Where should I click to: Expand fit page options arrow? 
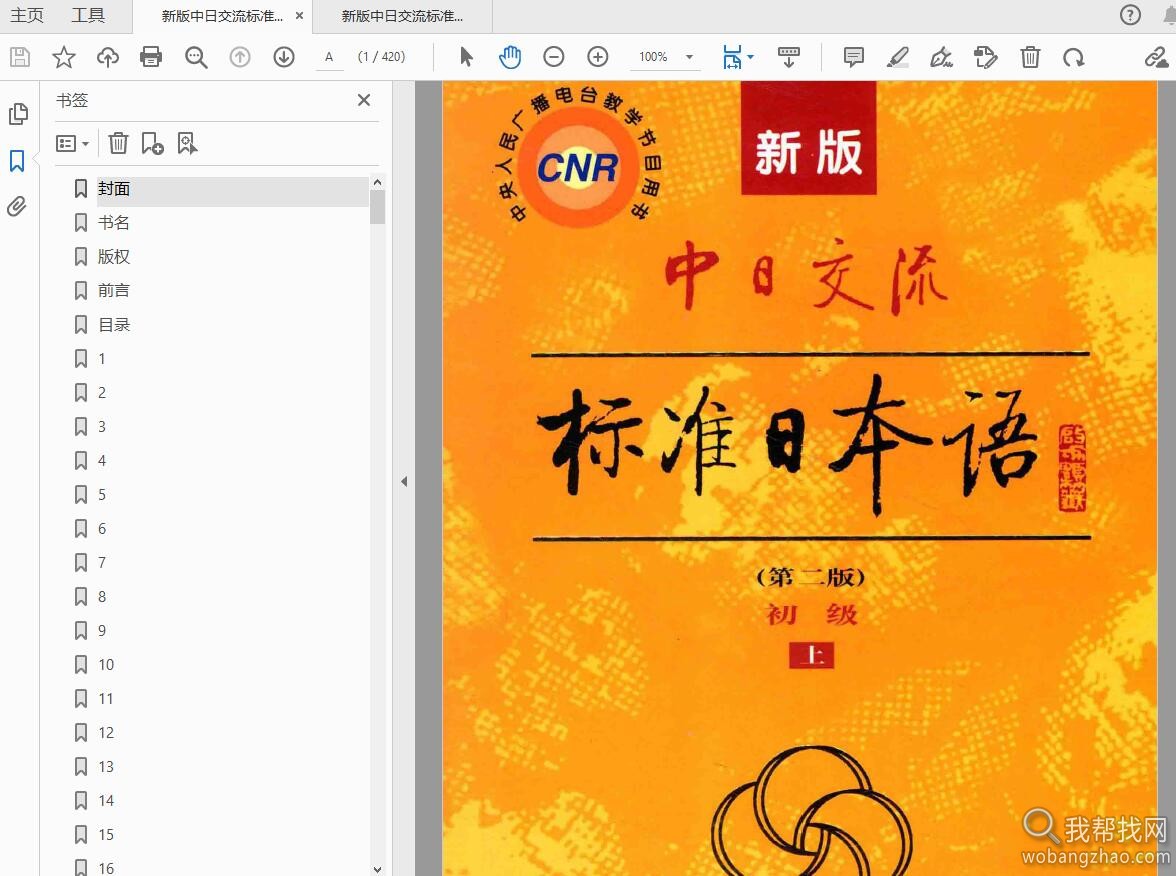tap(751, 57)
